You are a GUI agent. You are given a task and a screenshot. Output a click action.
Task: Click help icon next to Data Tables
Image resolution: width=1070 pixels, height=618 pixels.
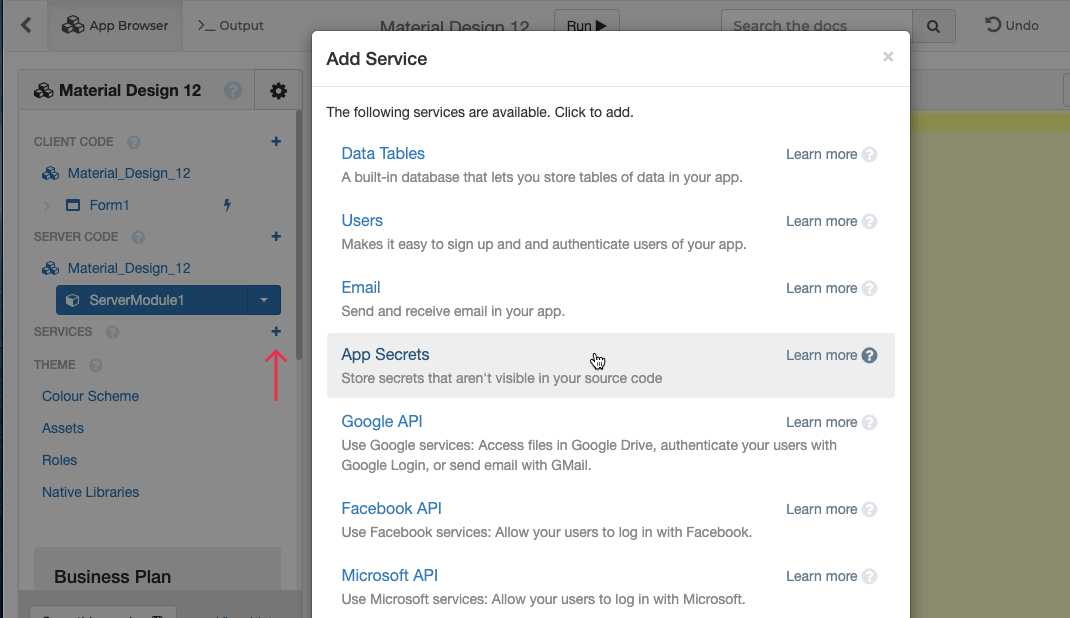point(869,154)
